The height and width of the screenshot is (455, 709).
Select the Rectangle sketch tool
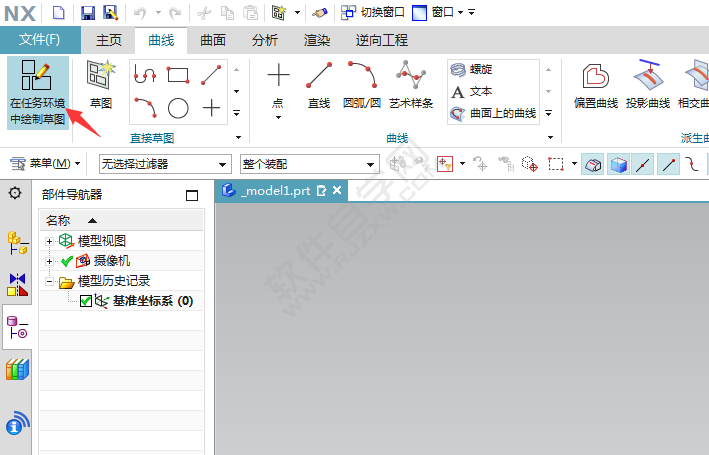tap(178, 75)
